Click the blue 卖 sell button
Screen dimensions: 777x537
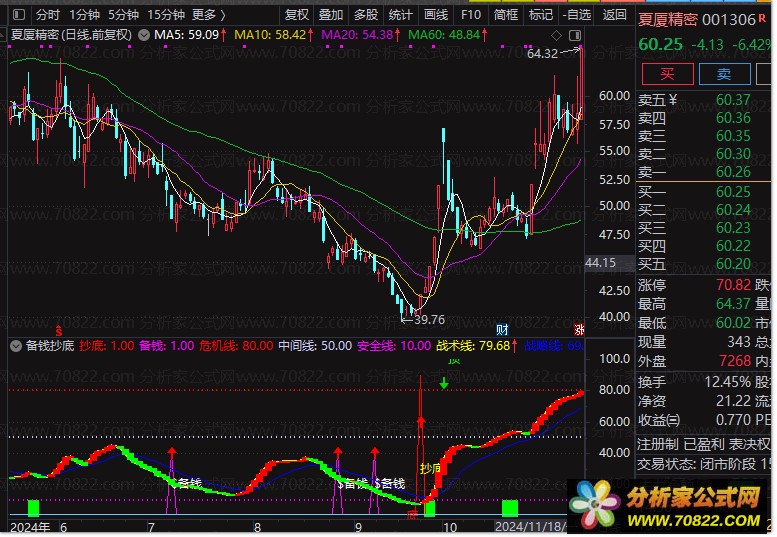pyautogui.click(x=724, y=74)
